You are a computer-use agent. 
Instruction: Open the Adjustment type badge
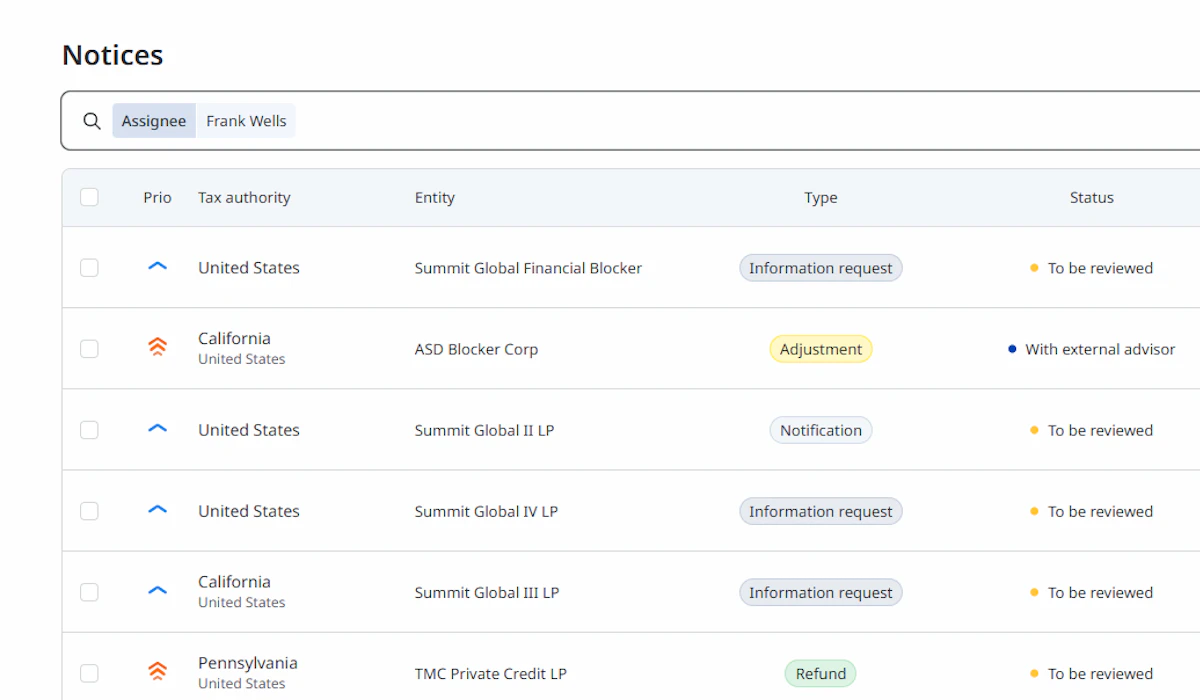click(820, 349)
